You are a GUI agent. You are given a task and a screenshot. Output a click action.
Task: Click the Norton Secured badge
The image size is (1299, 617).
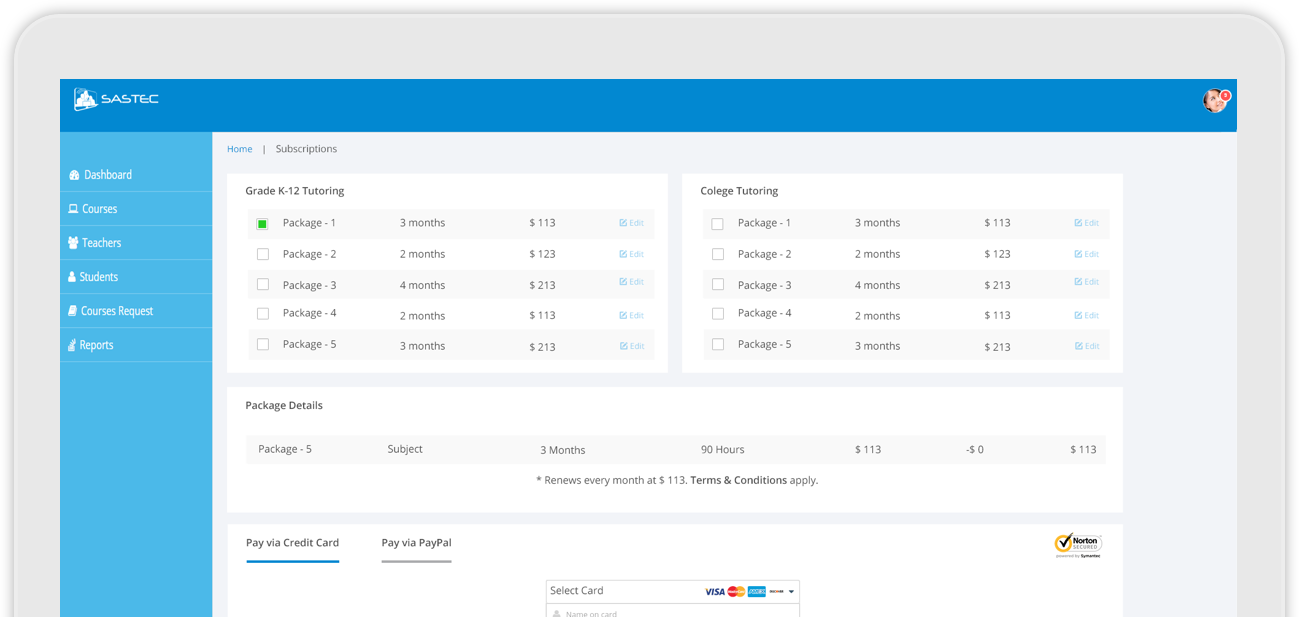point(1077,545)
